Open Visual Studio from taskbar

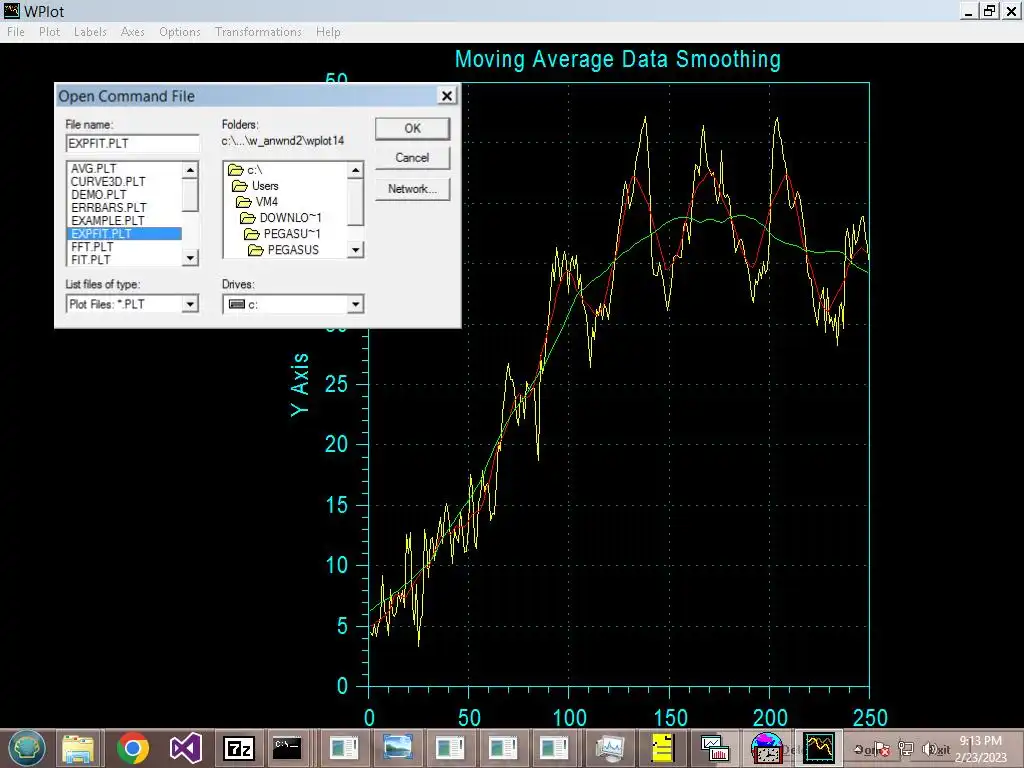point(185,748)
